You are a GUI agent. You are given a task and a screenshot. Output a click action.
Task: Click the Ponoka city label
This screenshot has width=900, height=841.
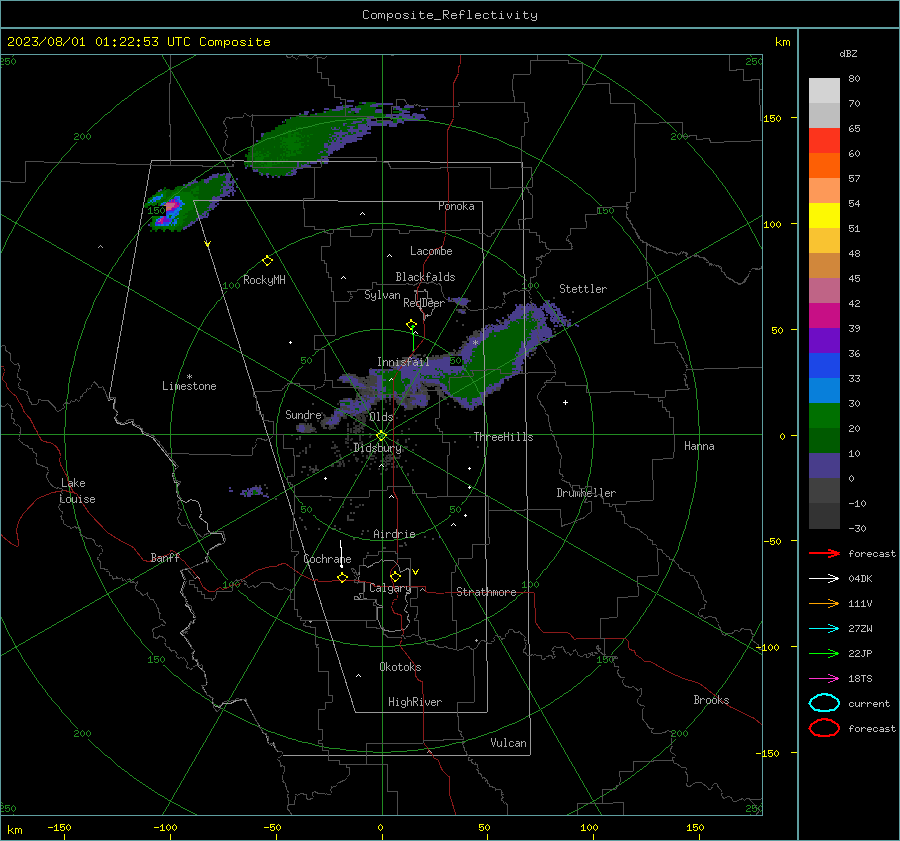click(x=456, y=206)
